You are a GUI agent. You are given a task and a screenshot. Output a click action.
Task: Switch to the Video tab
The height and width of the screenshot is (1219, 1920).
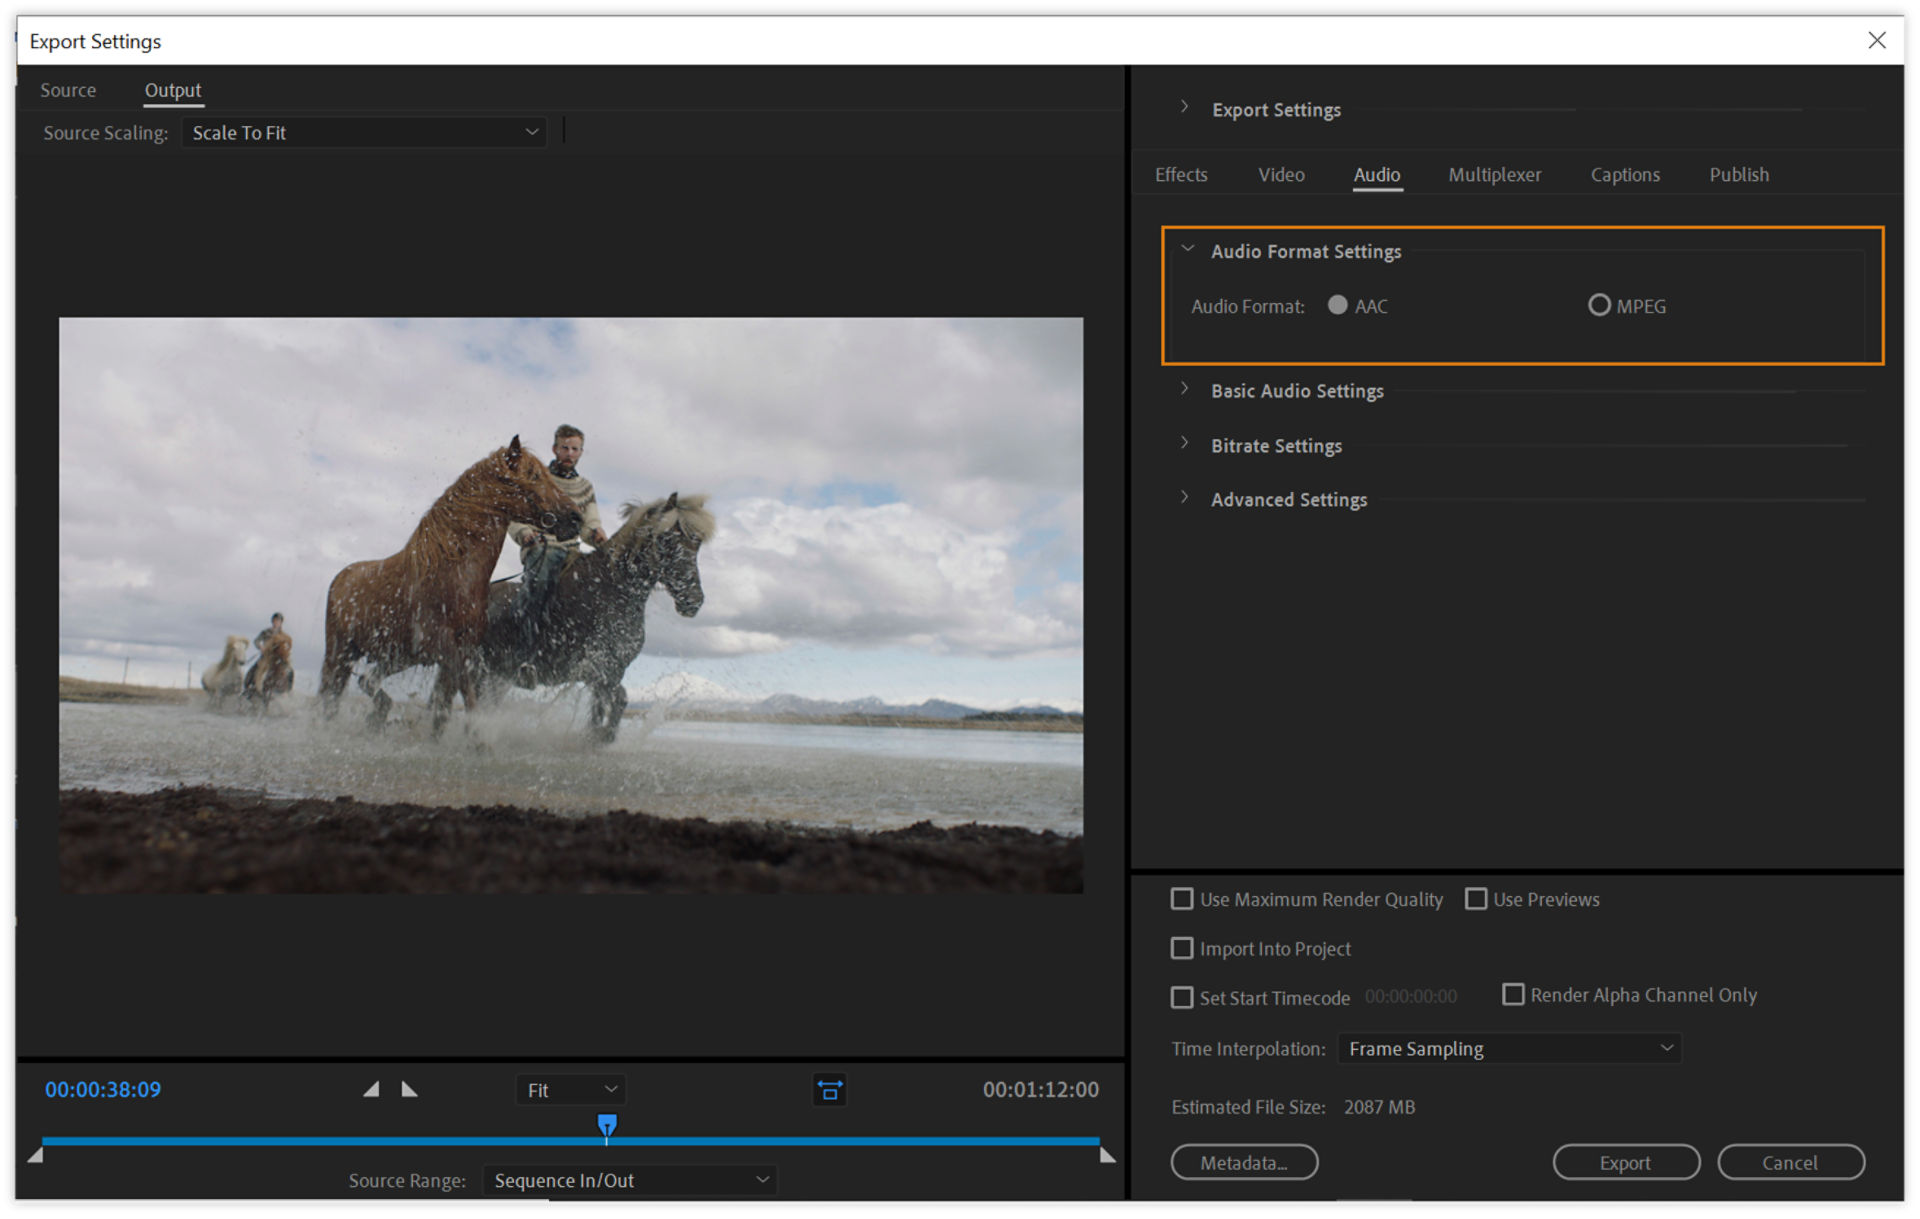1280,175
